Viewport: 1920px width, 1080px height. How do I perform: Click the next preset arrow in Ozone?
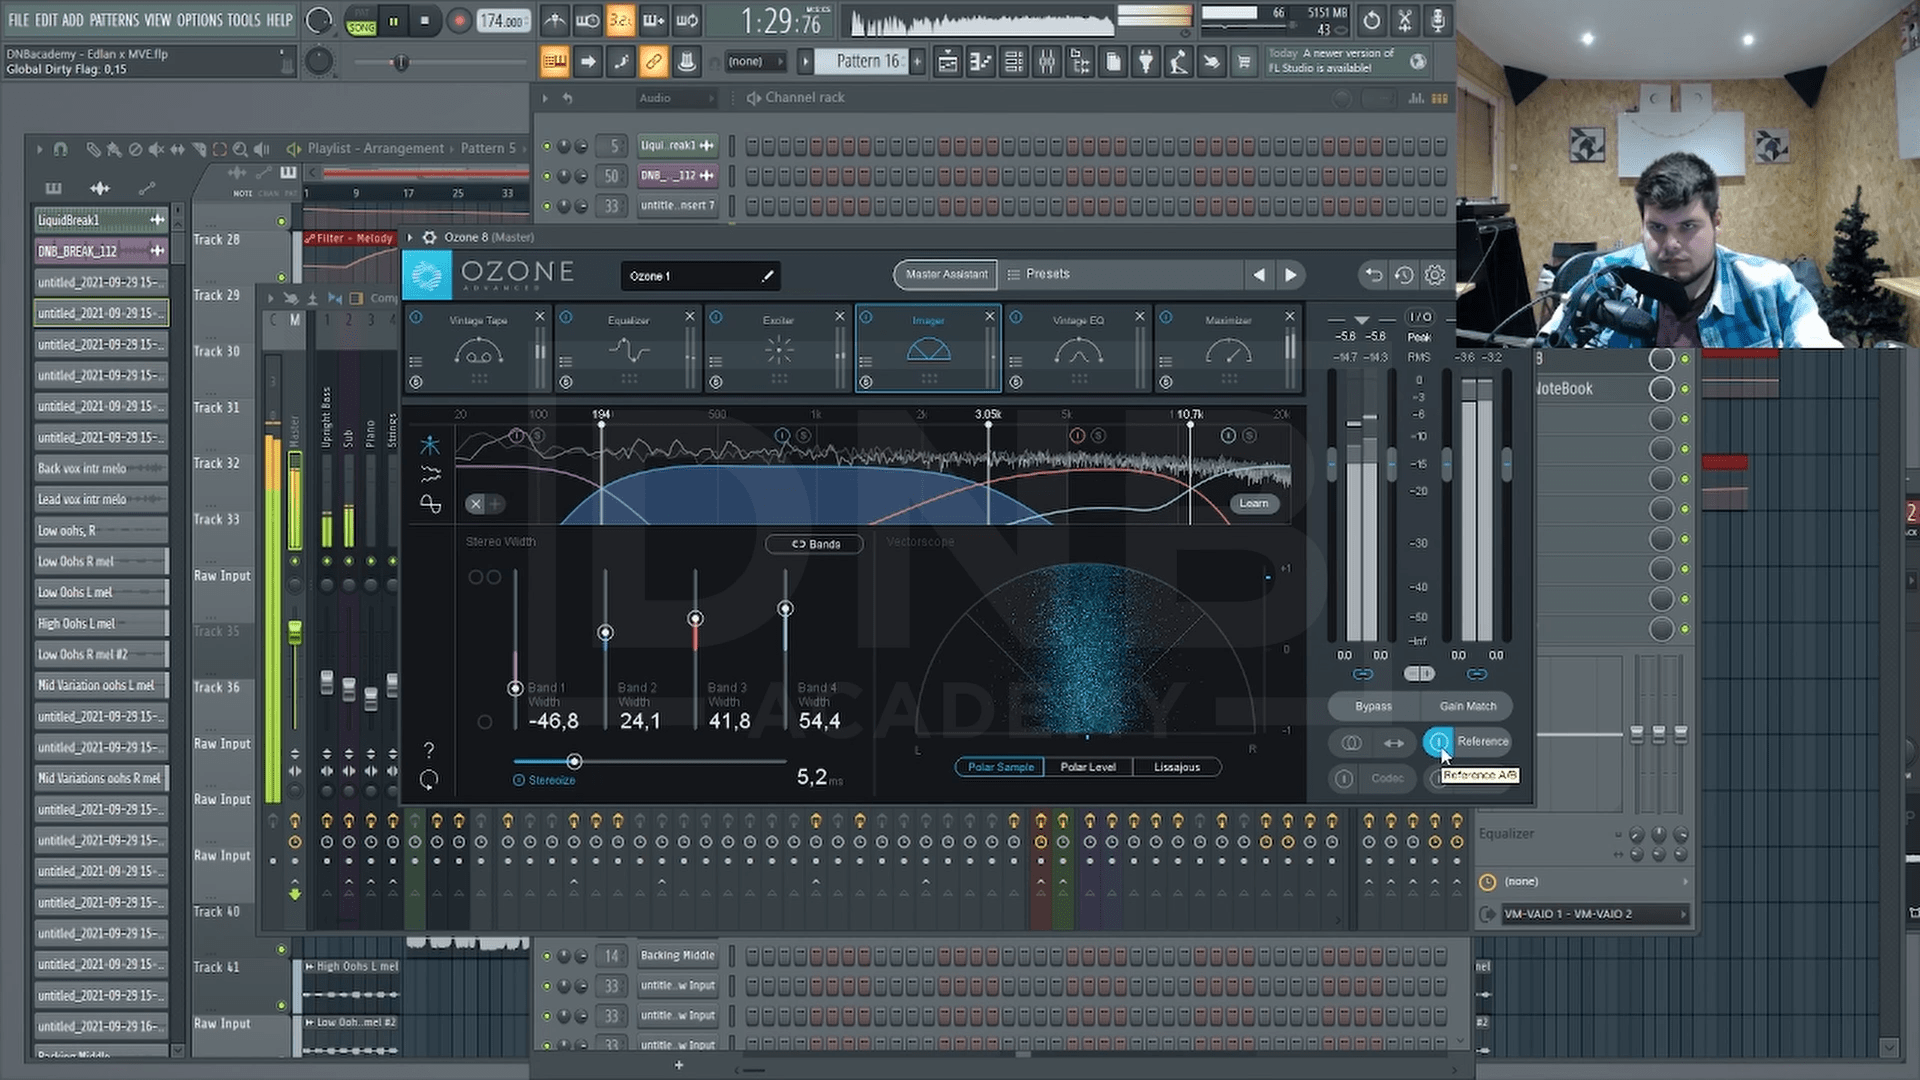pyautogui.click(x=1291, y=275)
